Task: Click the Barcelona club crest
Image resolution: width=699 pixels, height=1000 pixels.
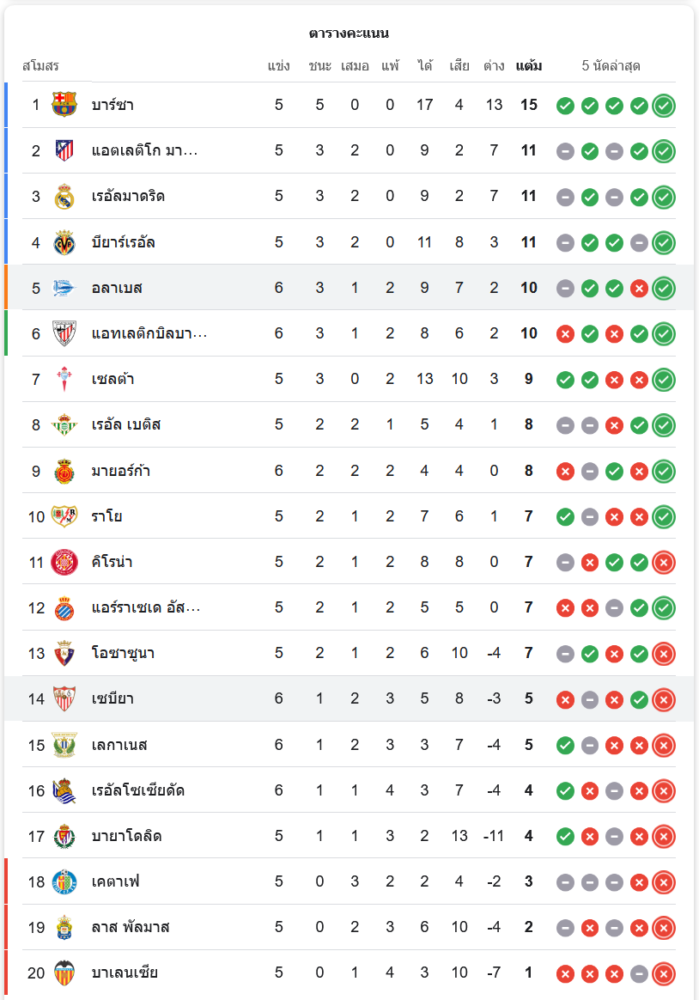Action: 64,105
